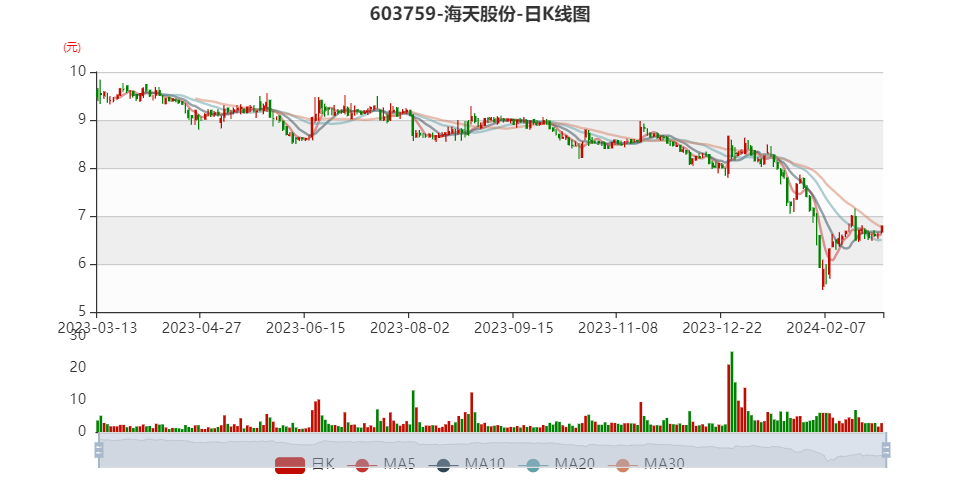Screen dimensions: 960x480
Task: Click the 2023-04-27 date axis label
Action: [200, 328]
